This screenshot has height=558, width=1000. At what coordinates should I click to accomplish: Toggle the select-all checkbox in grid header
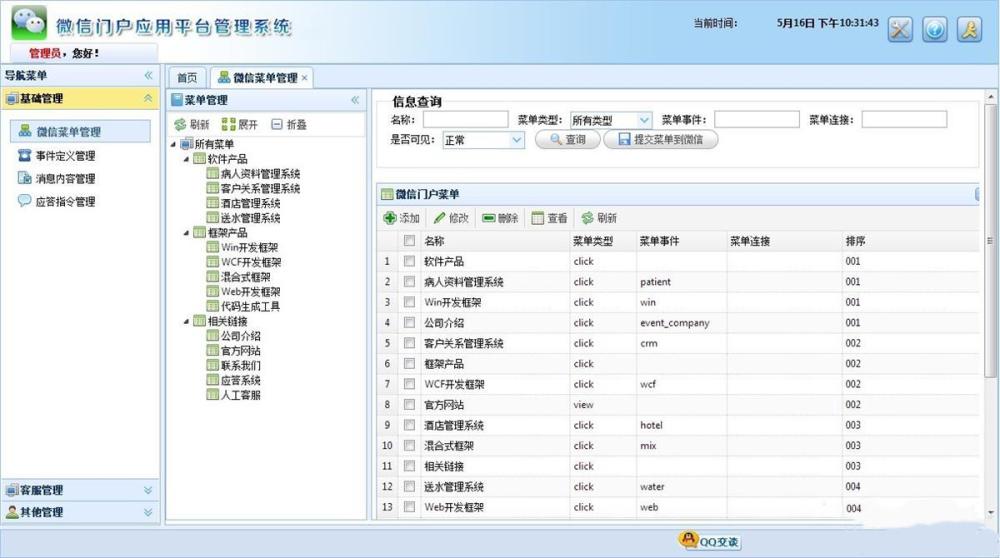409,240
